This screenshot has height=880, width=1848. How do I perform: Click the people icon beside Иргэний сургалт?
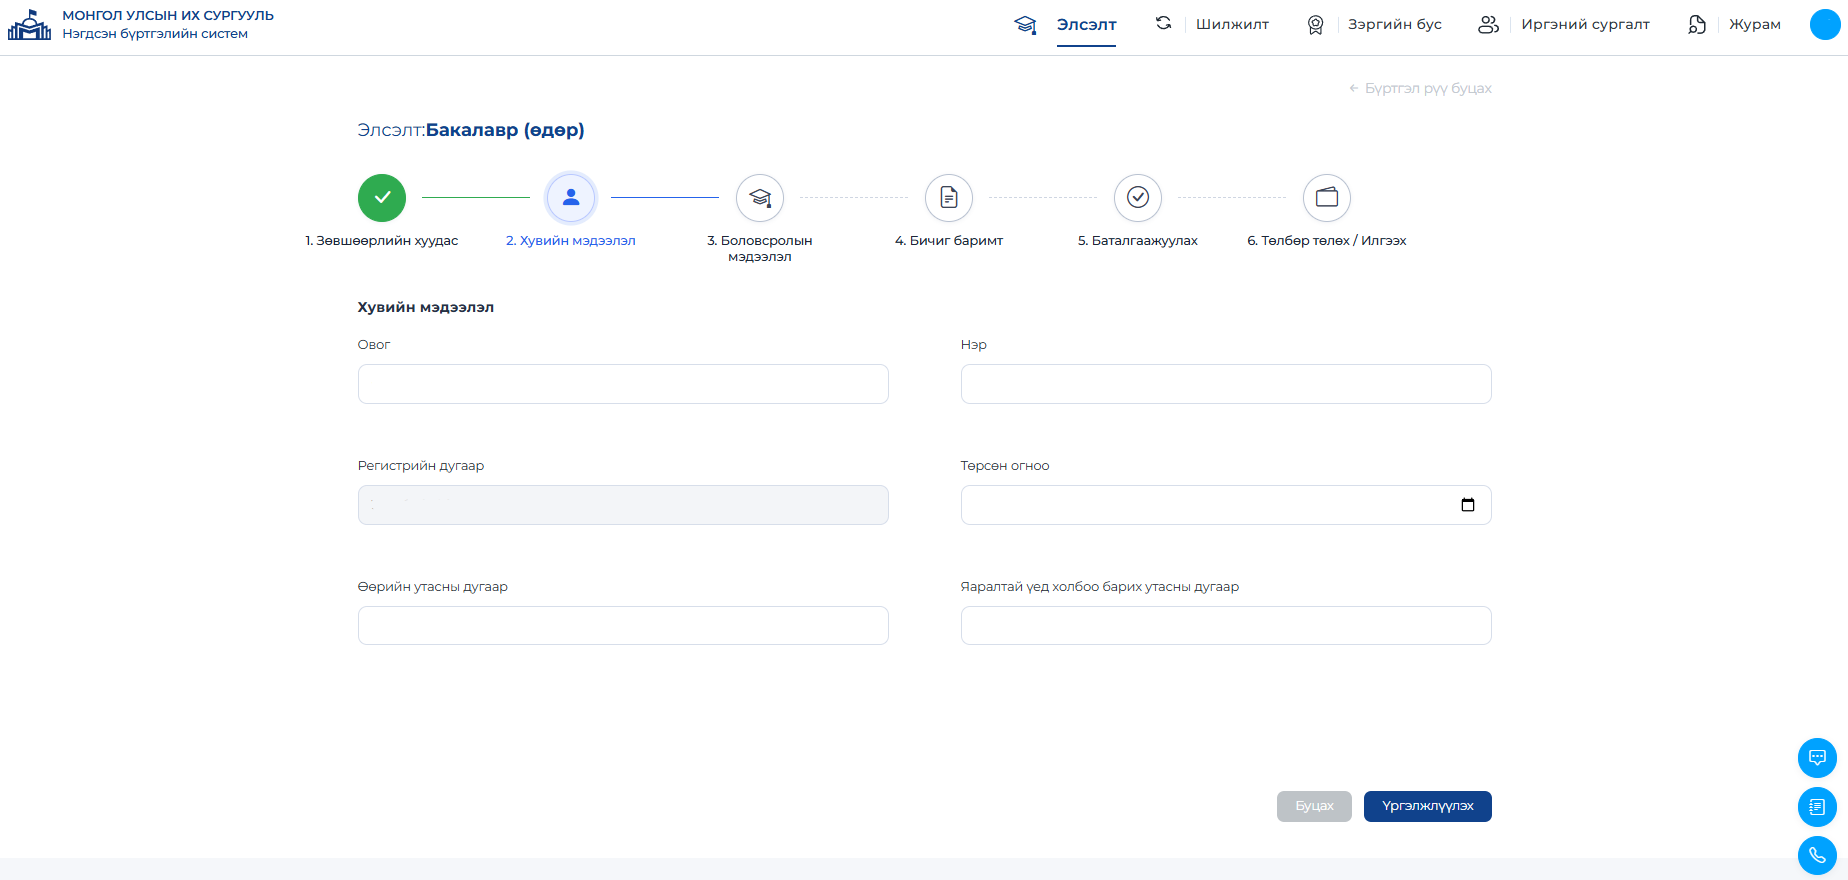(x=1488, y=25)
